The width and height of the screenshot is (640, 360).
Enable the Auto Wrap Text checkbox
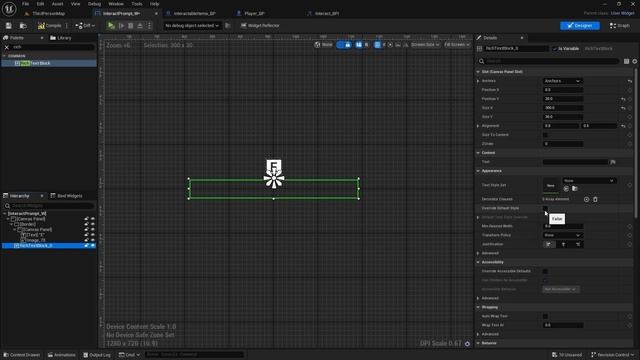pos(545,316)
